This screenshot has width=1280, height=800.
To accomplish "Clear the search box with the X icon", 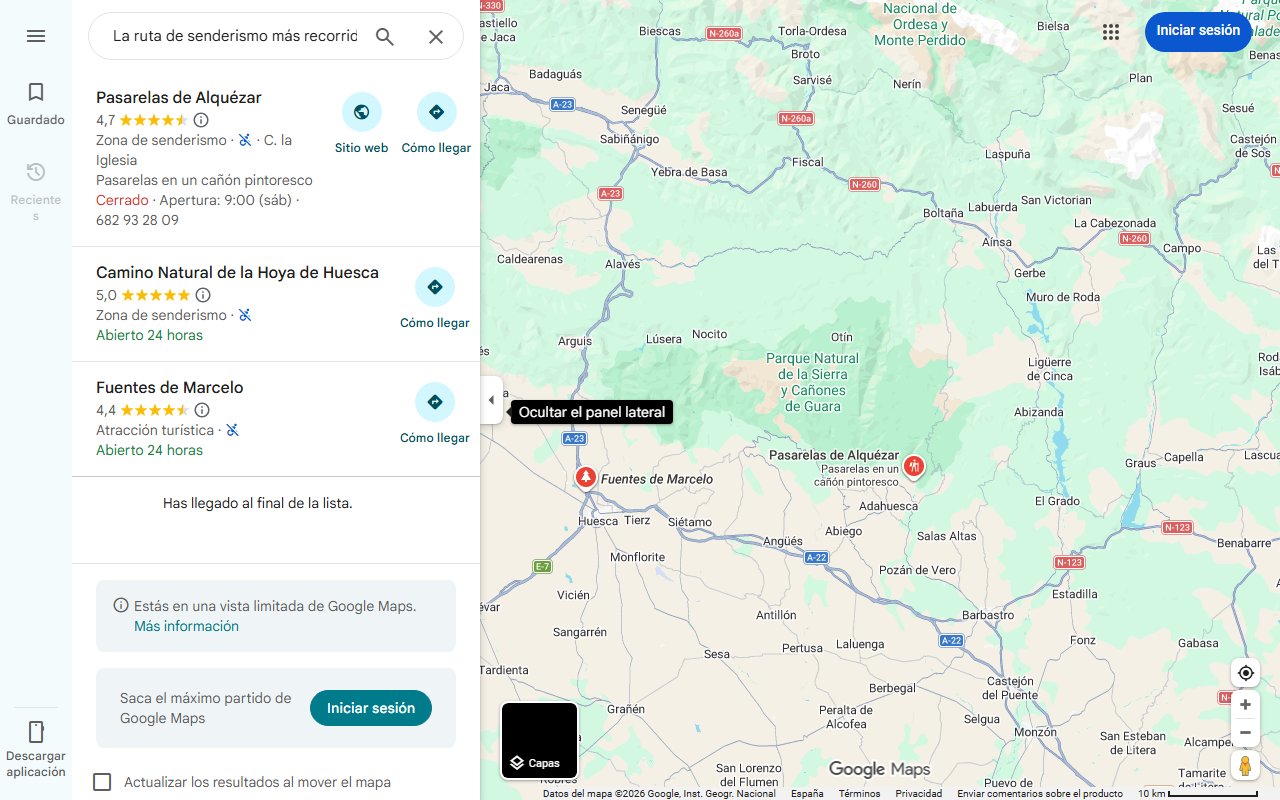I will point(435,35).
